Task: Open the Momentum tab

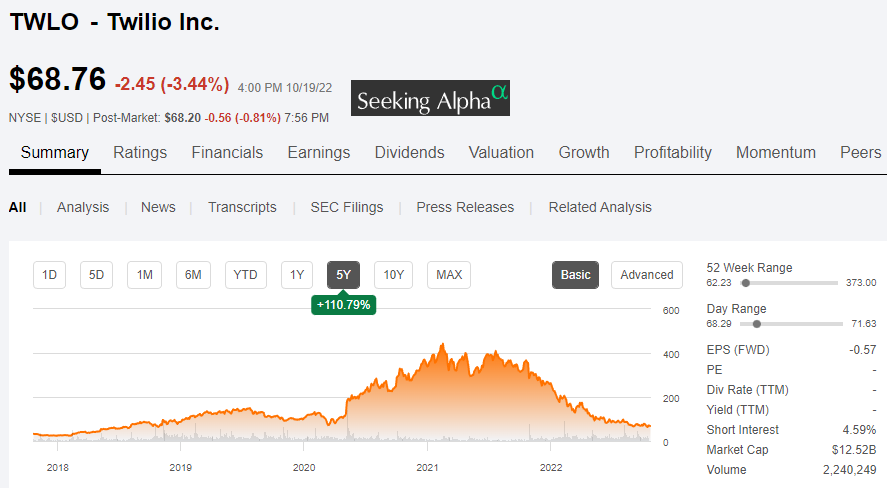Action: (776, 153)
